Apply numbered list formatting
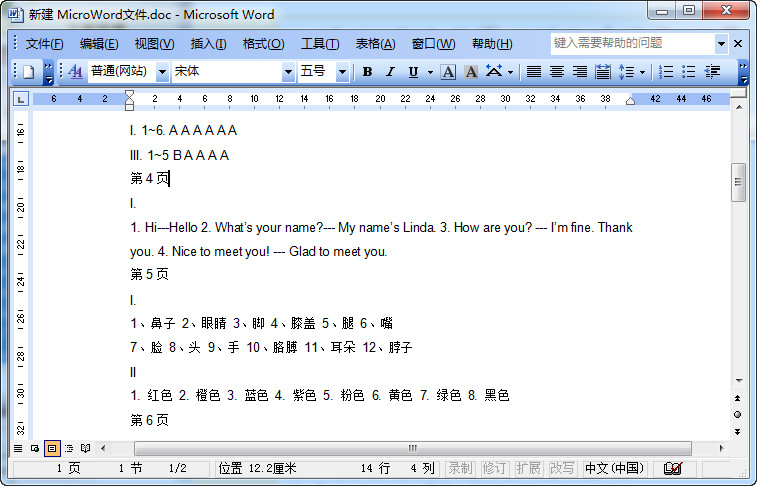 click(x=666, y=72)
